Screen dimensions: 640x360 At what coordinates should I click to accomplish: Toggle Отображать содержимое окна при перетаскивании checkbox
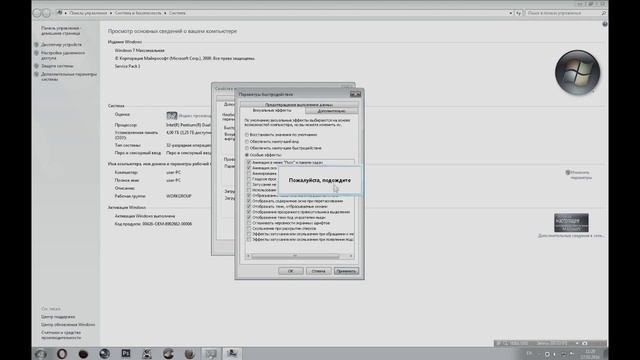click(249, 201)
